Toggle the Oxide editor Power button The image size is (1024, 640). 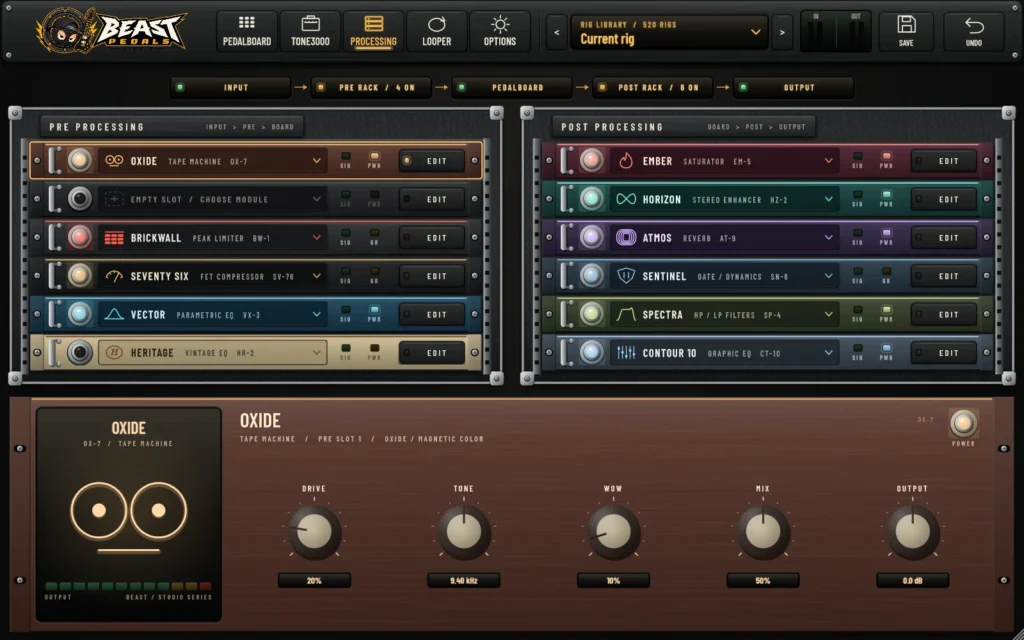[963, 424]
